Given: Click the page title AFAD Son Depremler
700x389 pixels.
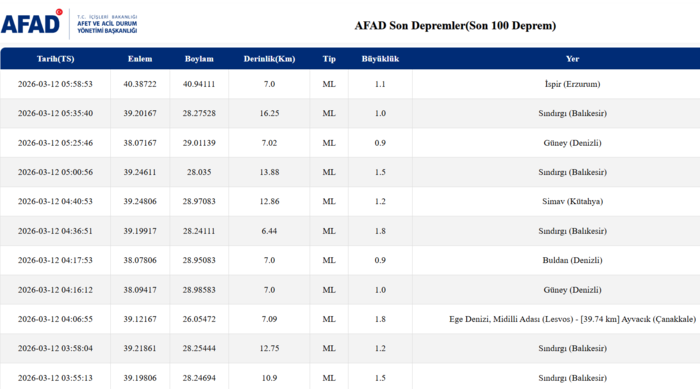Looking at the screenshot, I should tap(455, 25).
